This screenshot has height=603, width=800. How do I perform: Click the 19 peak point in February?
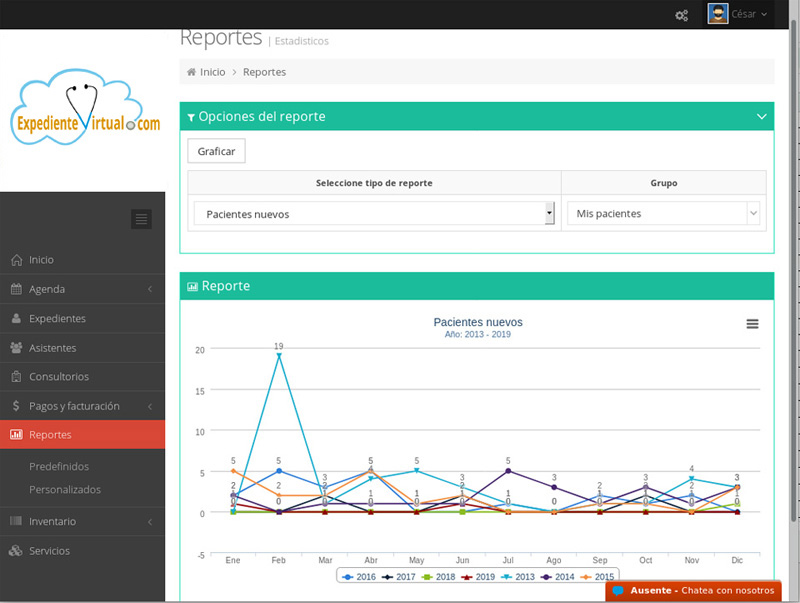pos(279,356)
